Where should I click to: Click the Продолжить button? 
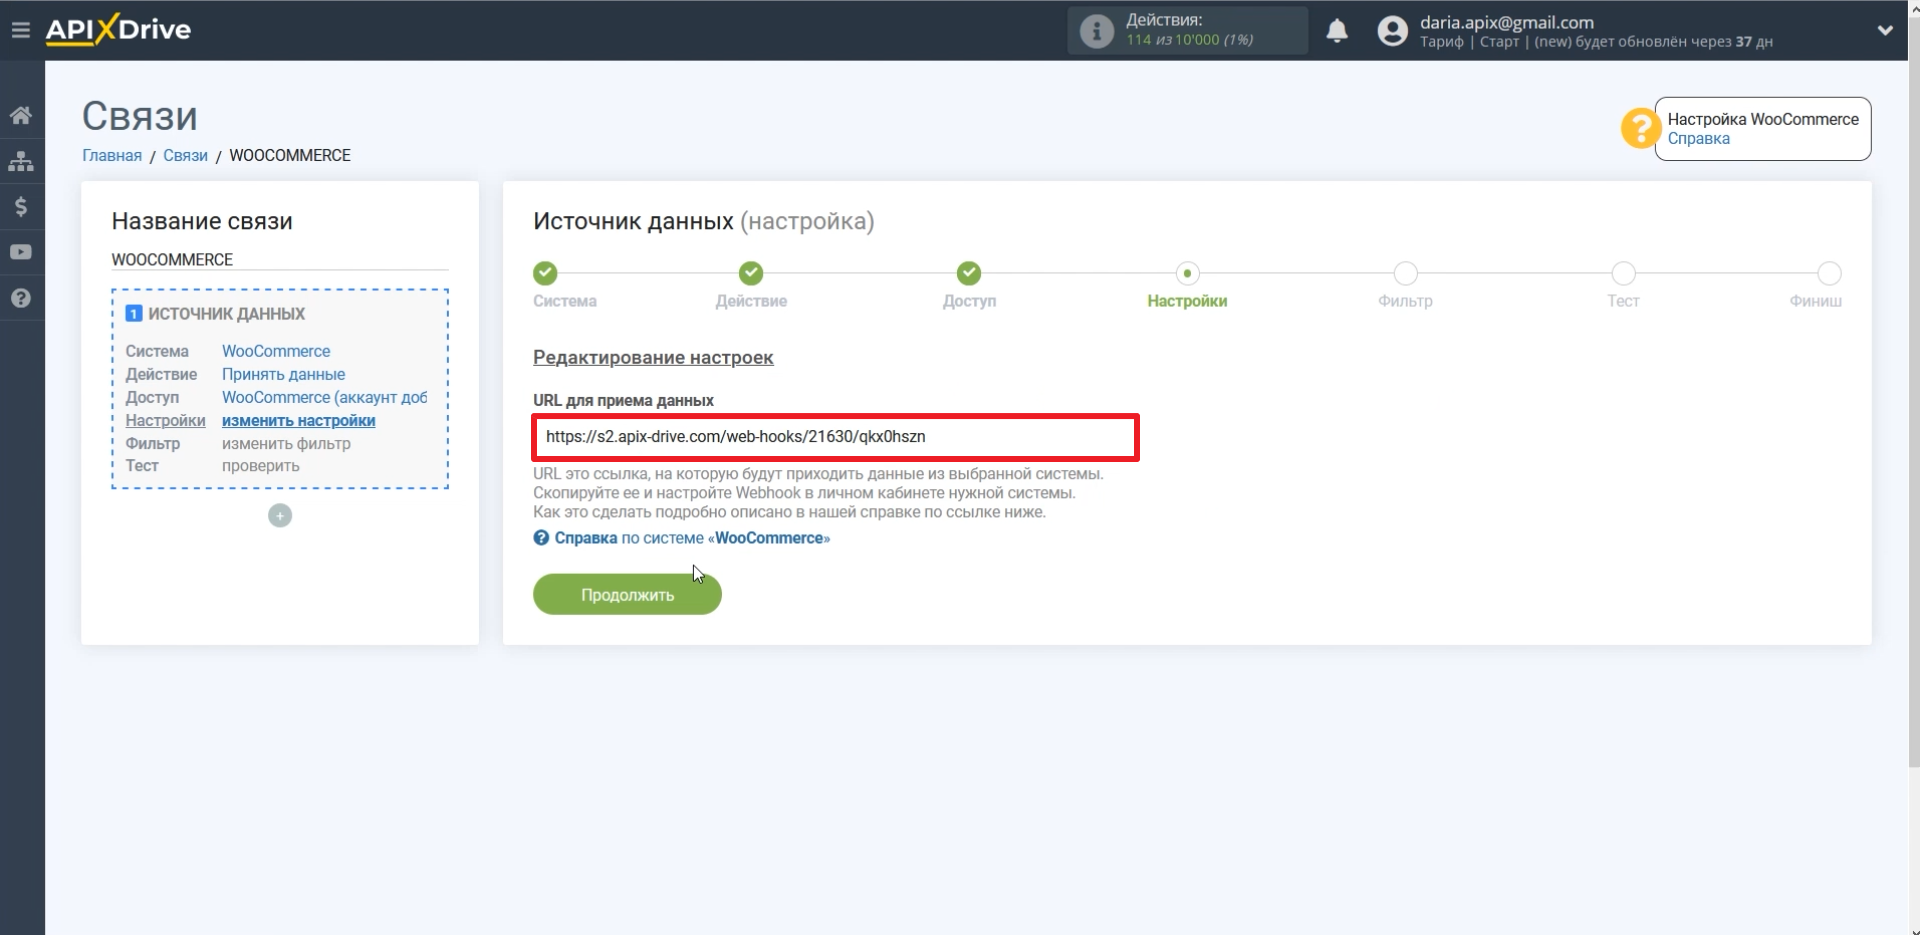click(627, 594)
